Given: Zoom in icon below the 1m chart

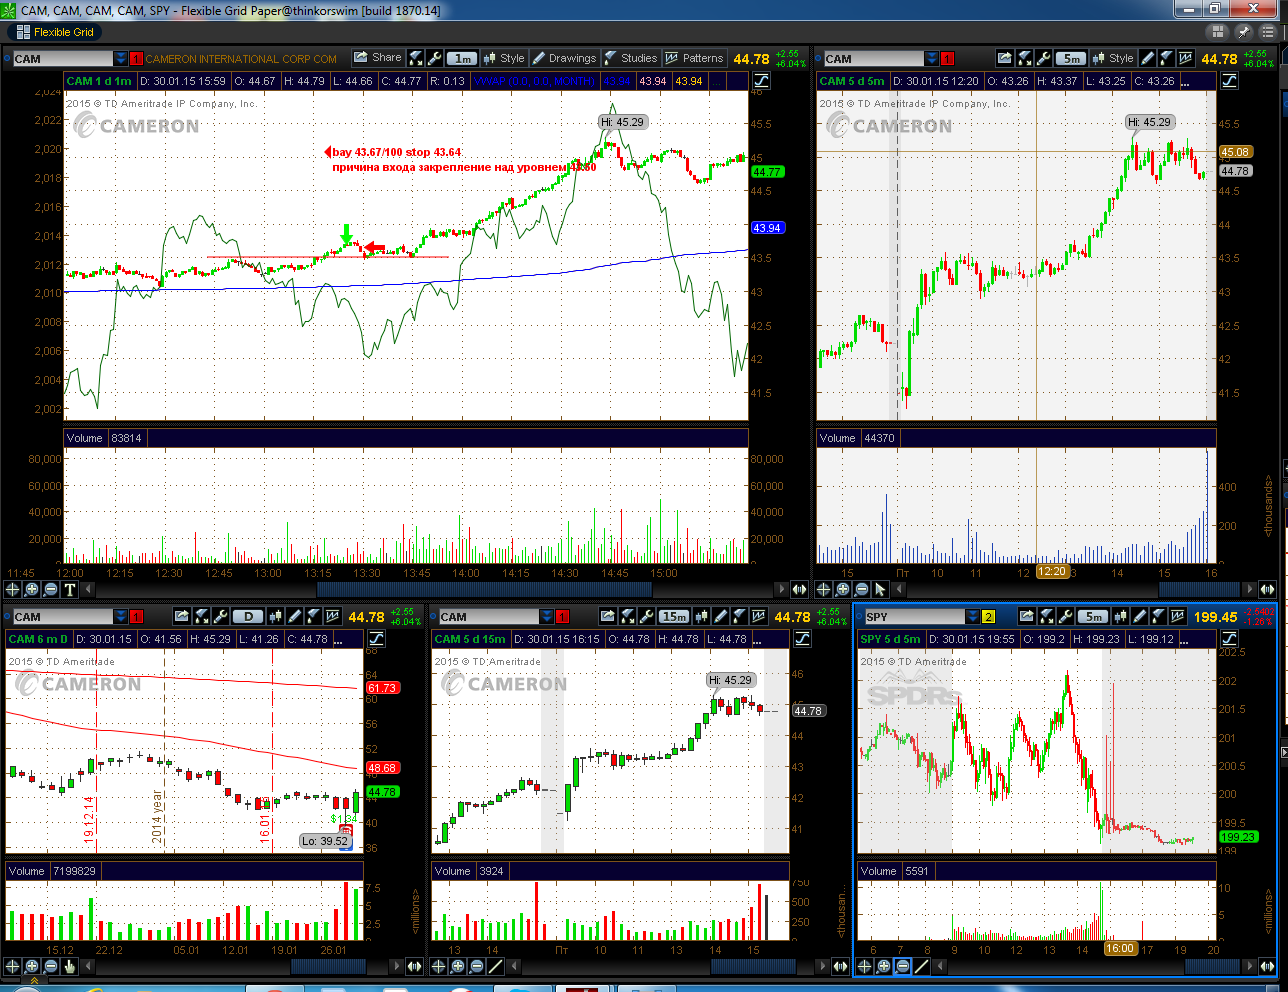Looking at the screenshot, I should pyautogui.click(x=31, y=589).
